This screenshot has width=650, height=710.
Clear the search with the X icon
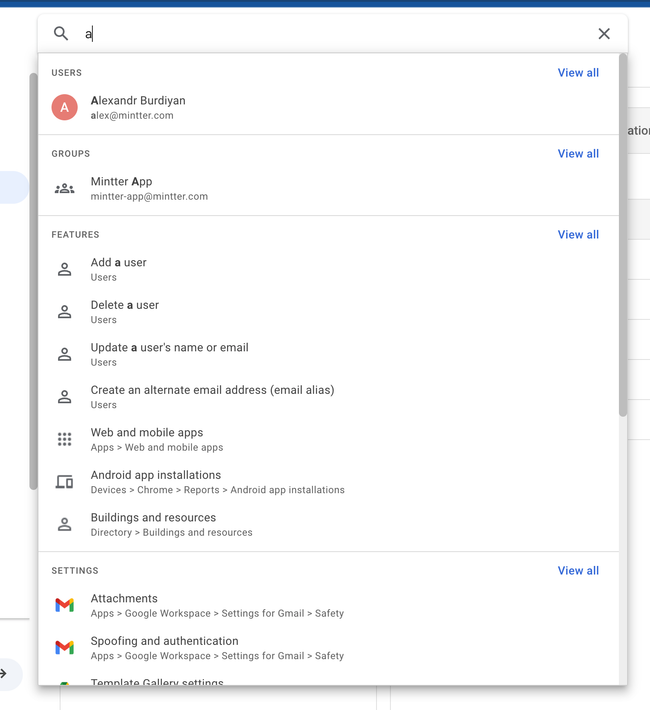coord(604,34)
